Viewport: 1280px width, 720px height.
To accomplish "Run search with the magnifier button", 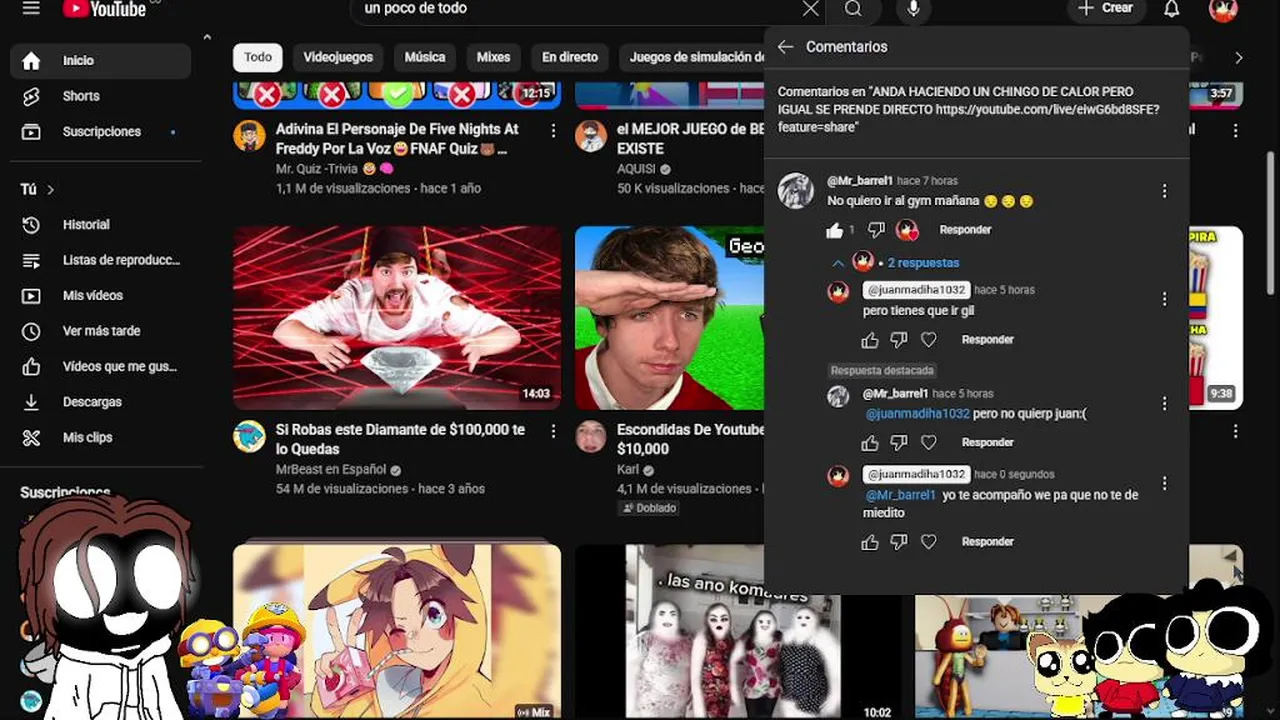I will [853, 9].
